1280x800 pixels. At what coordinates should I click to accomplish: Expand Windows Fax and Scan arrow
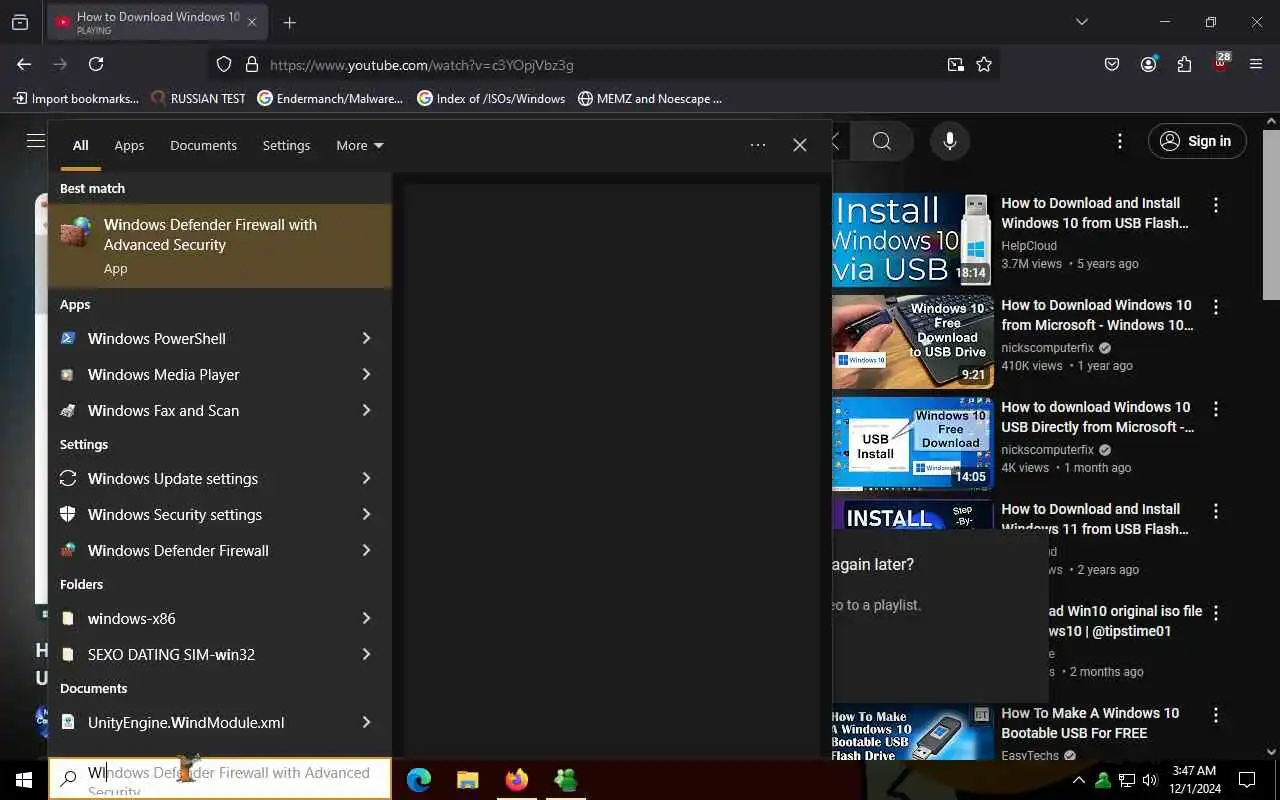tap(366, 410)
